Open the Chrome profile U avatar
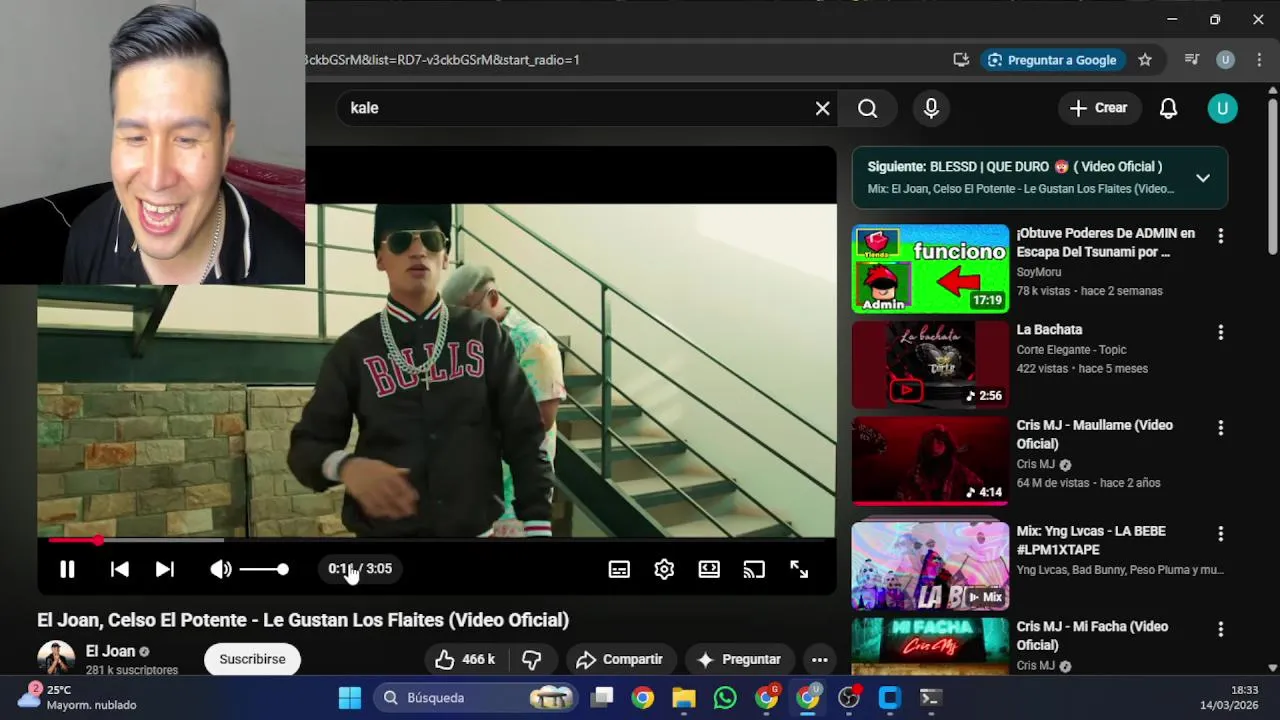This screenshot has height=720, width=1280. [1225, 60]
